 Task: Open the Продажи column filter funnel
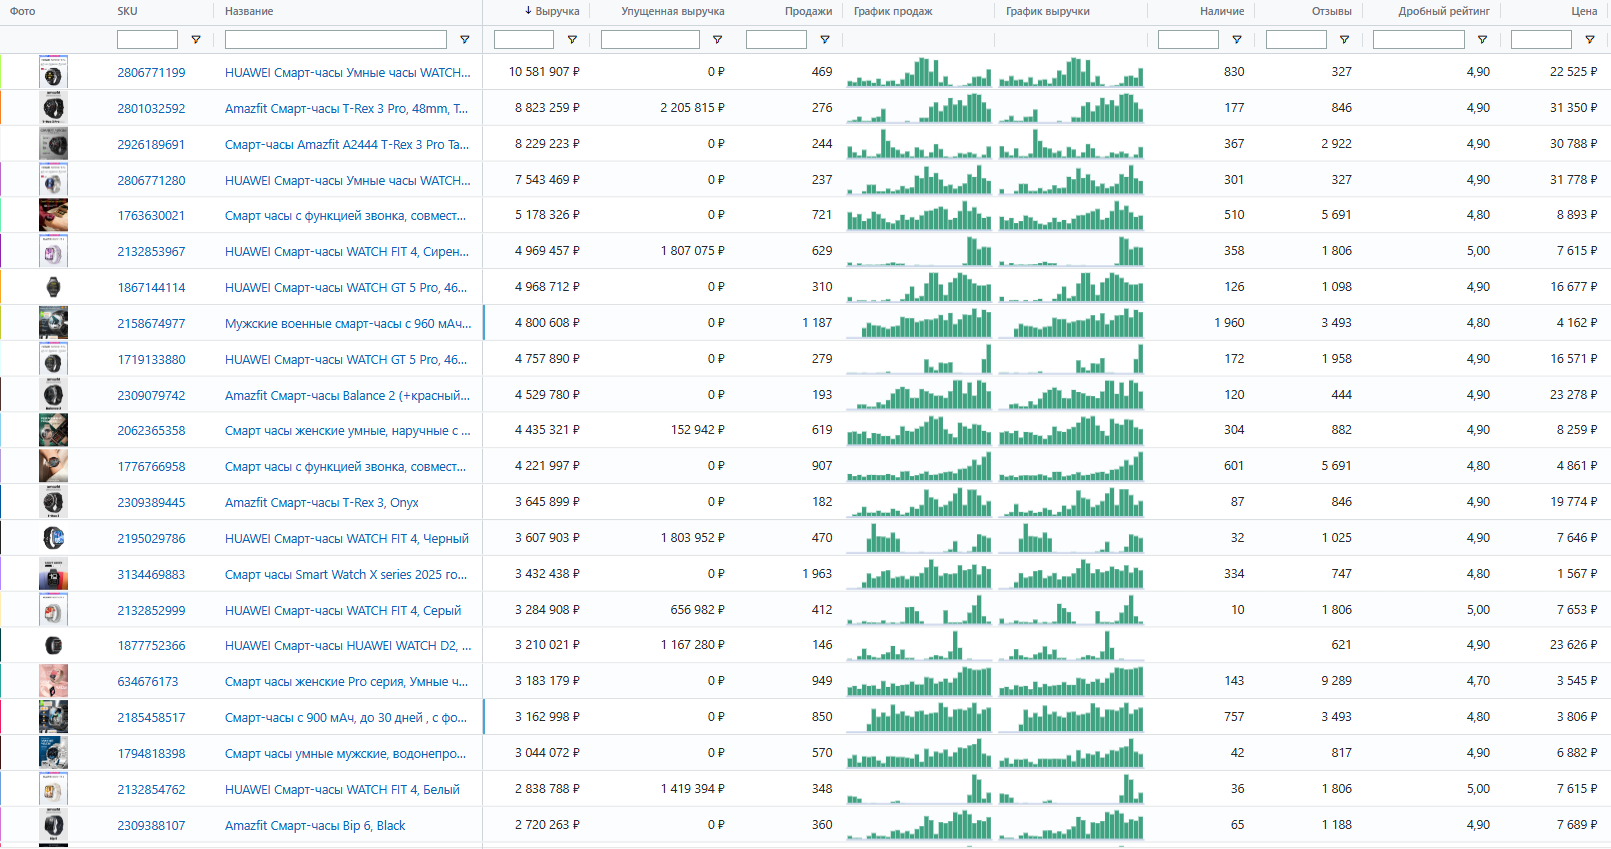click(825, 40)
